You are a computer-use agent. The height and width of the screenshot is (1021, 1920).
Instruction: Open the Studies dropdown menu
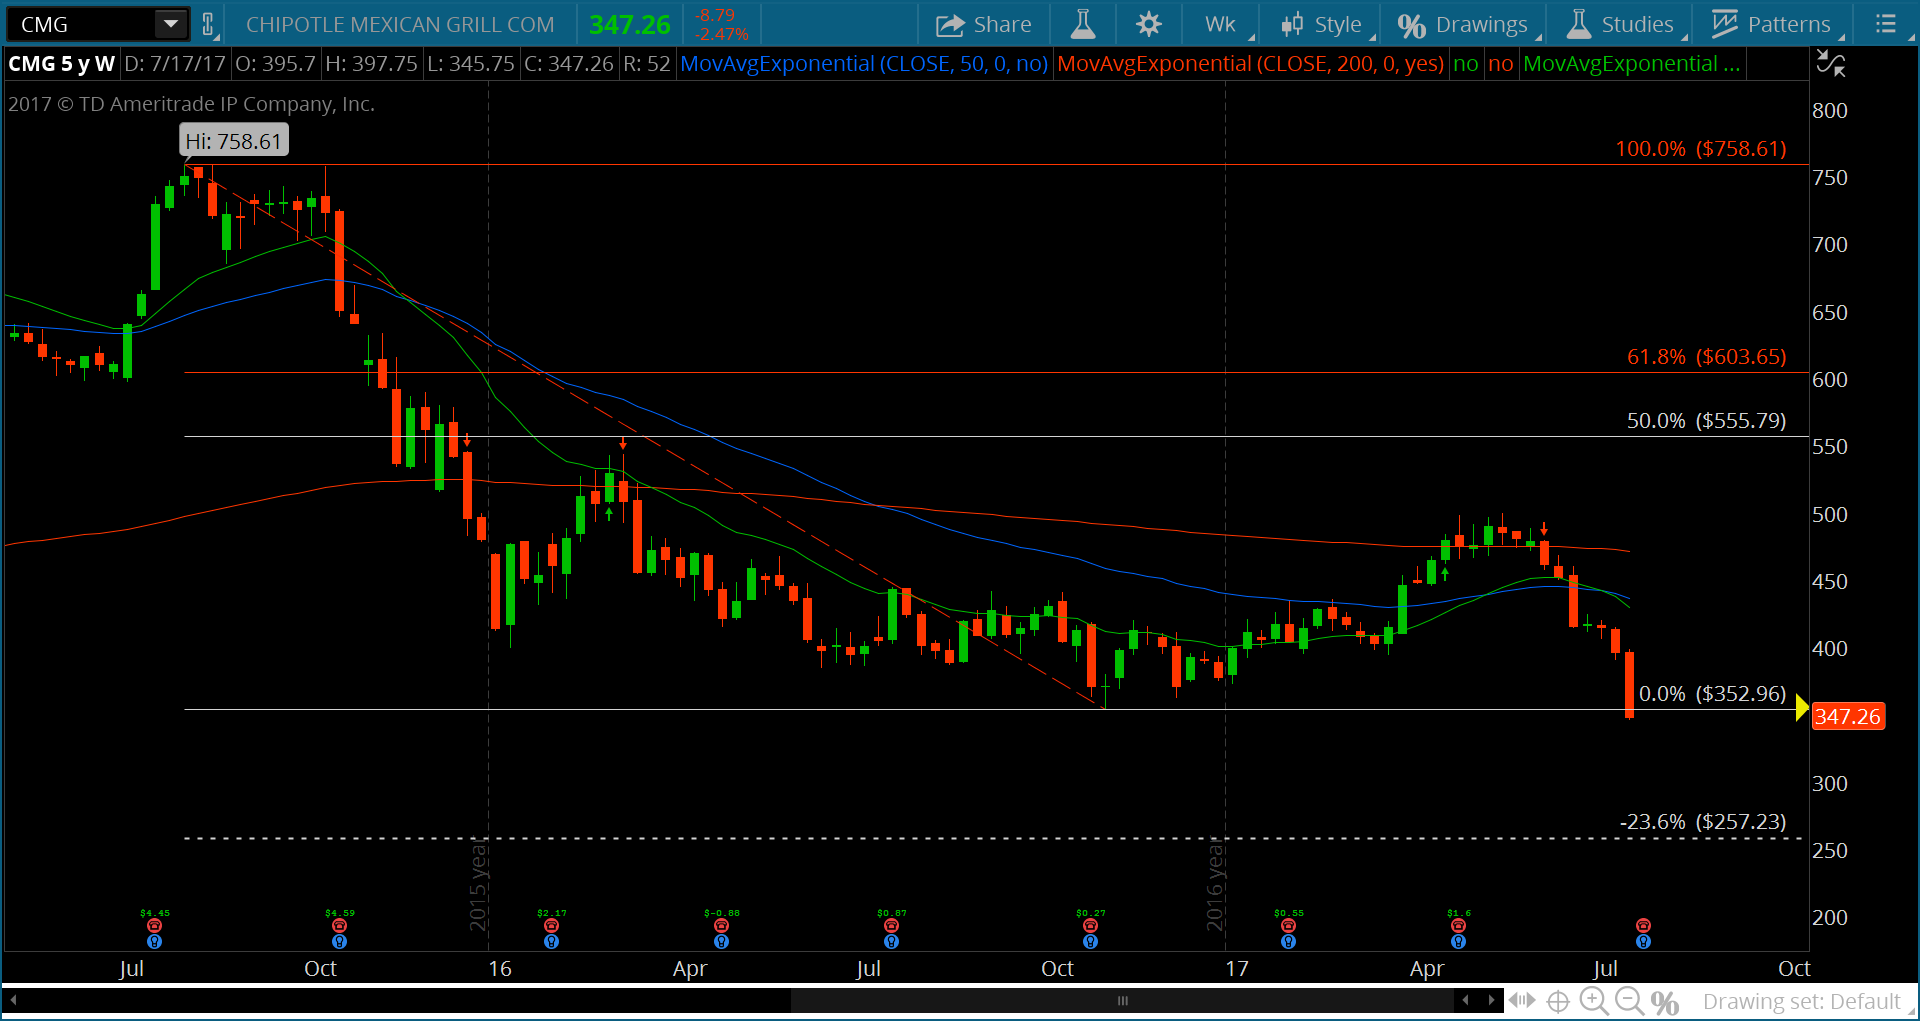(x=1622, y=24)
